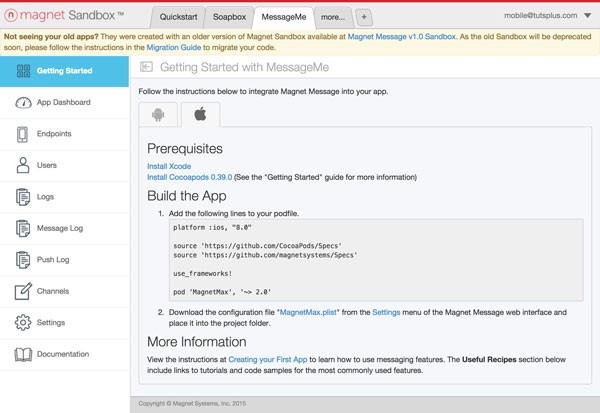Click the MagnetMax.plist link
This screenshot has height=413, width=600.
click(x=308, y=312)
